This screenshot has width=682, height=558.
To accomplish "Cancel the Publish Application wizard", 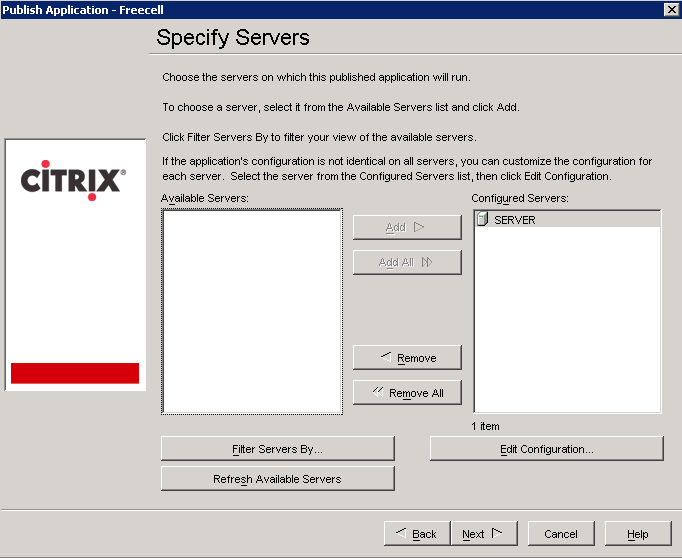I will [x=561, y=533].
